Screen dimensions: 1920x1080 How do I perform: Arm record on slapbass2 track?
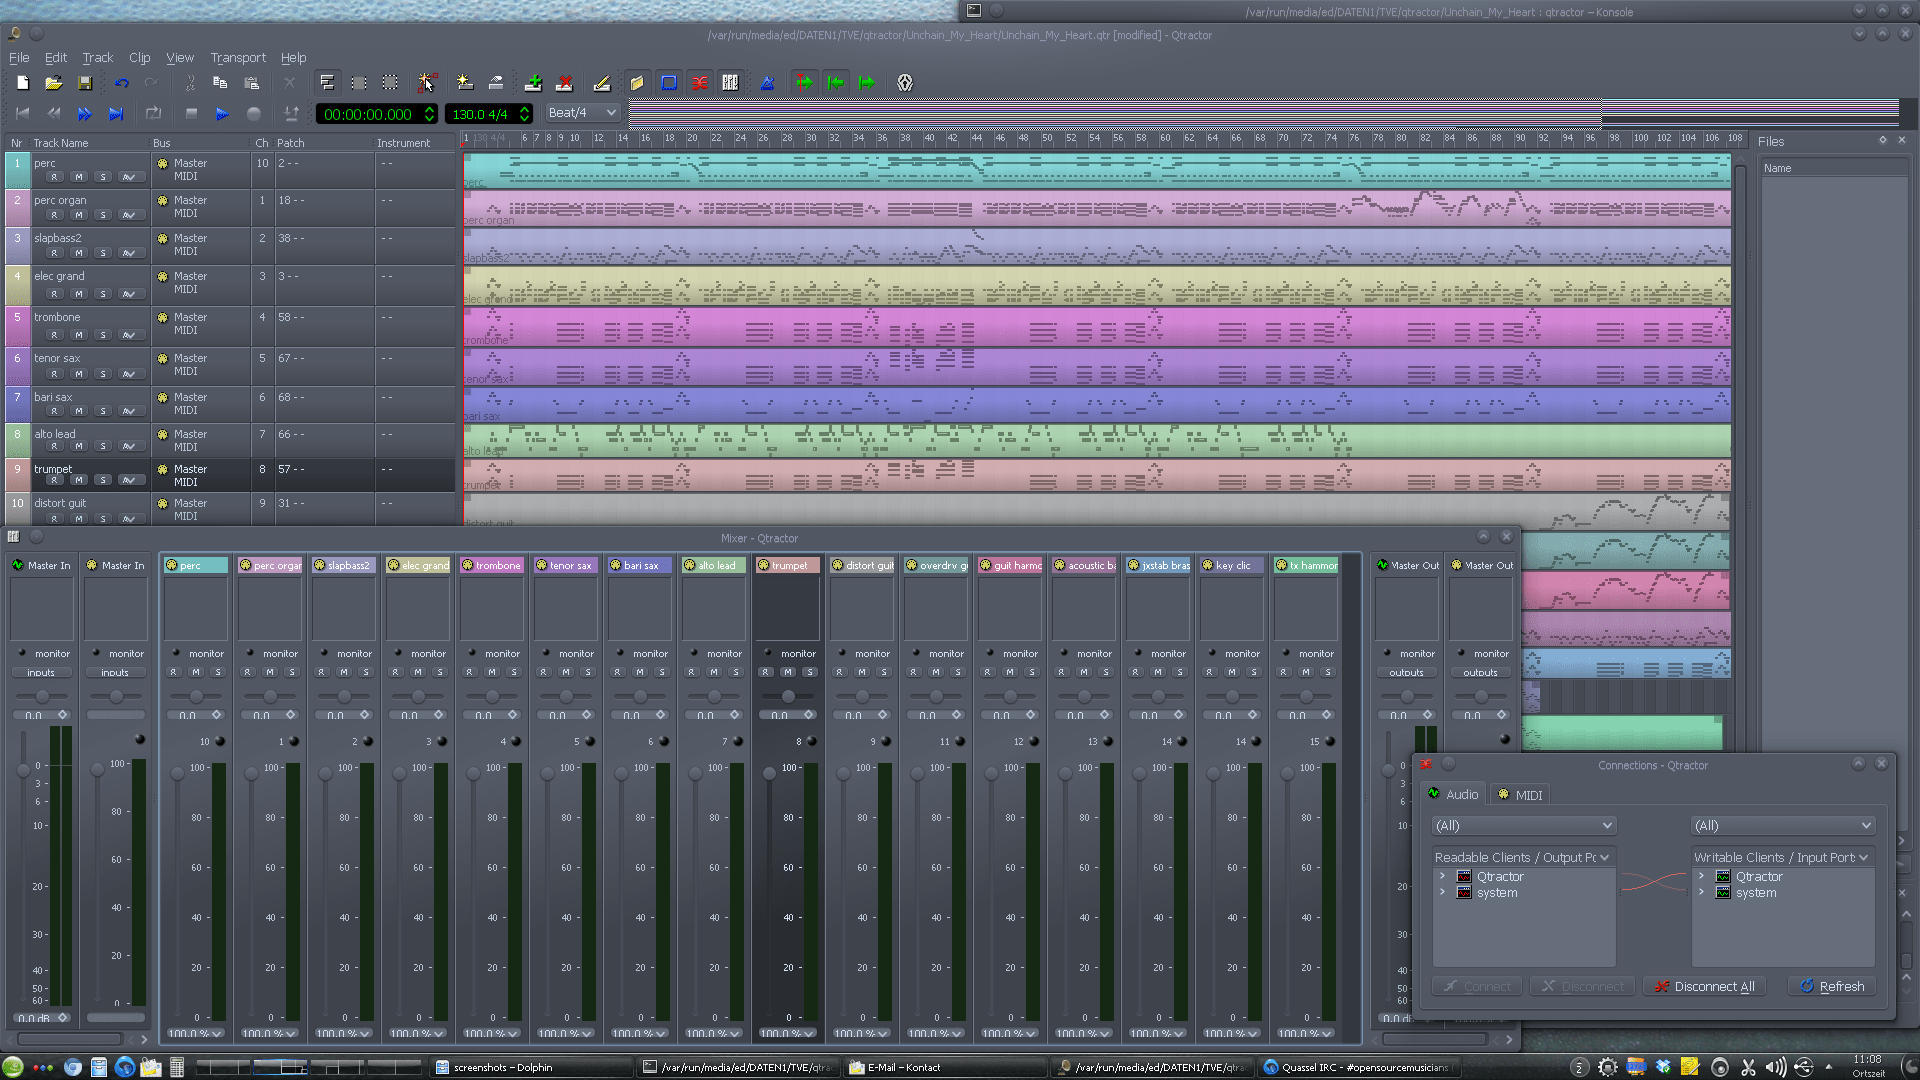click(x=55, y=253)
